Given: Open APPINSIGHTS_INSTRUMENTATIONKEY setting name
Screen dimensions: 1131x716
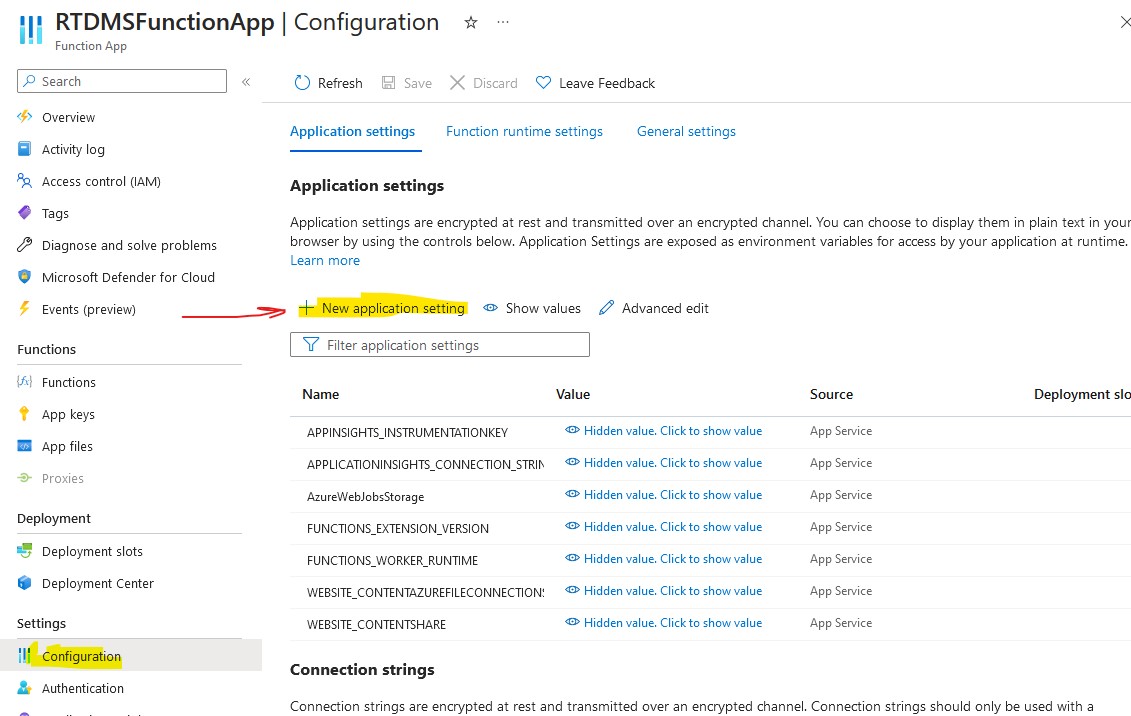Looking at the screenshot, I should pyautogui.click(x=408, y=432).
